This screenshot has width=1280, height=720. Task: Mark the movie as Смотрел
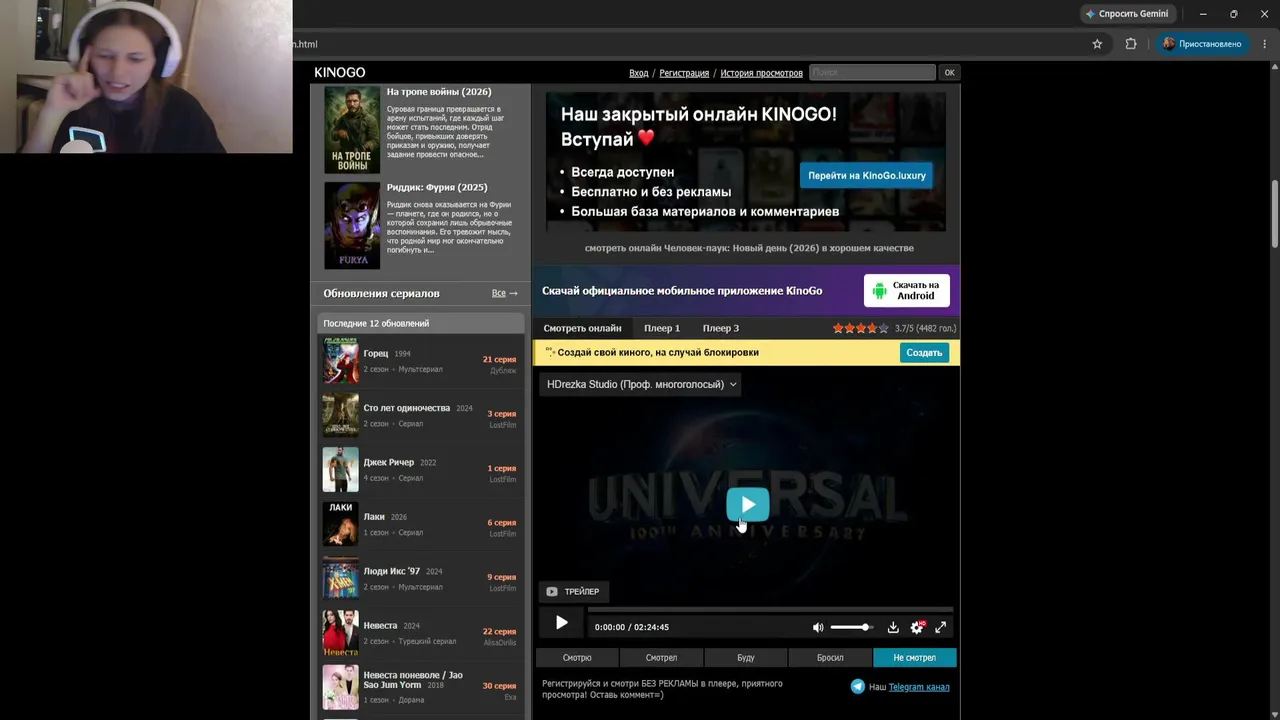coord(661,657)
